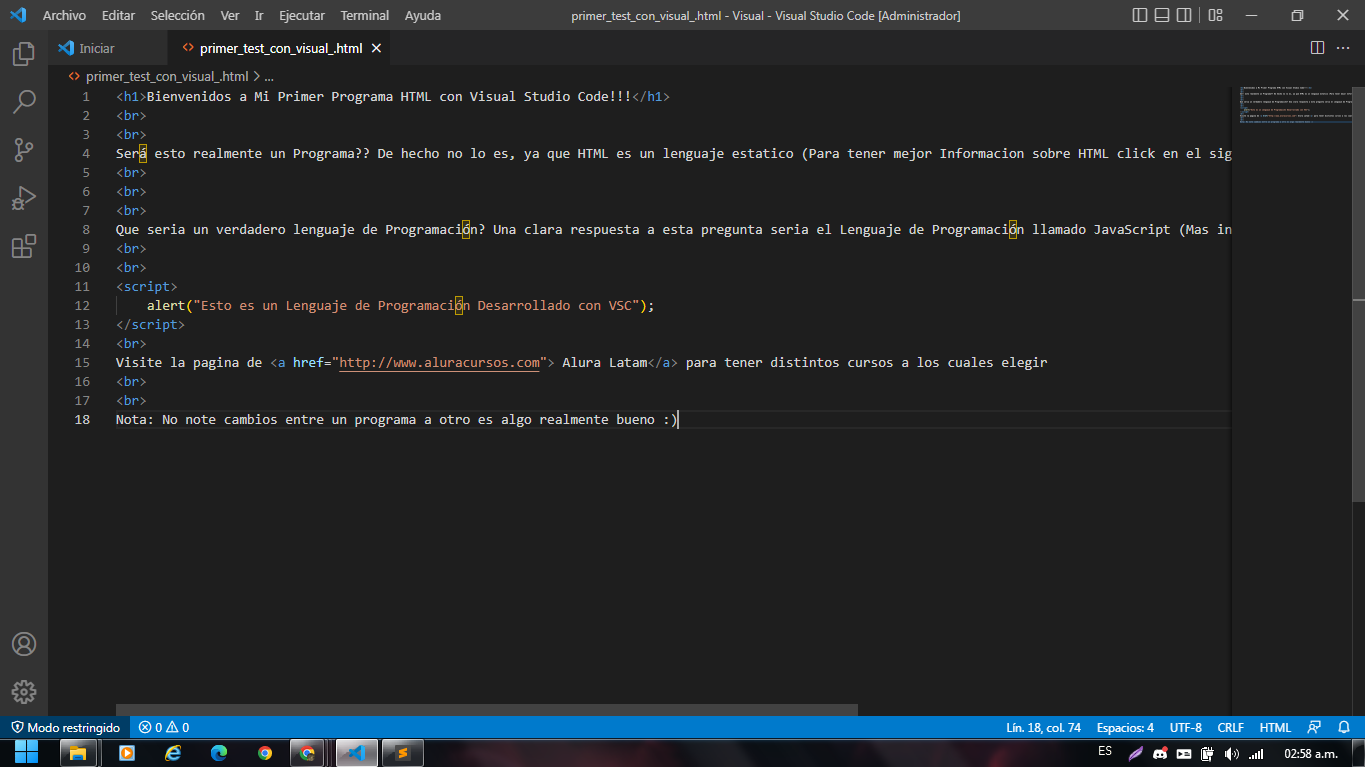Open the Accounts menu icon
Viewport: 1365px width, 767px height.
click(24, 644)
